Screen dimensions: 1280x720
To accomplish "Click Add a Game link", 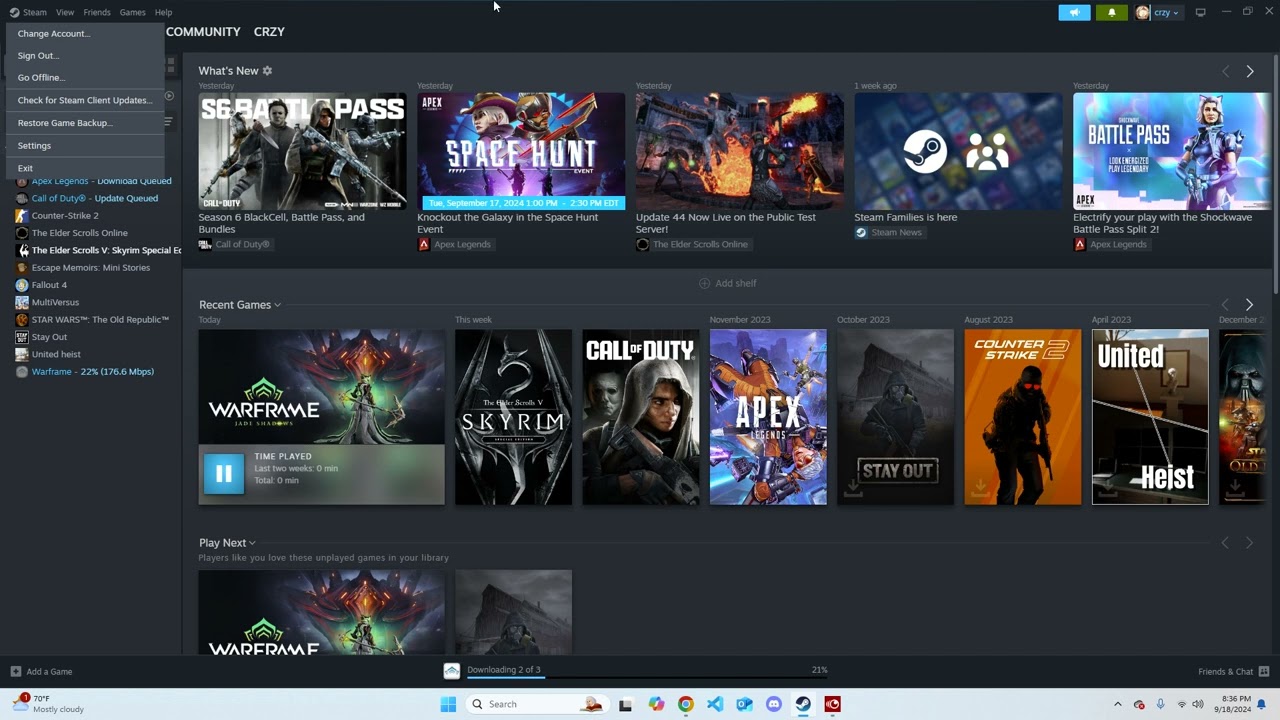I will point(40,671).
